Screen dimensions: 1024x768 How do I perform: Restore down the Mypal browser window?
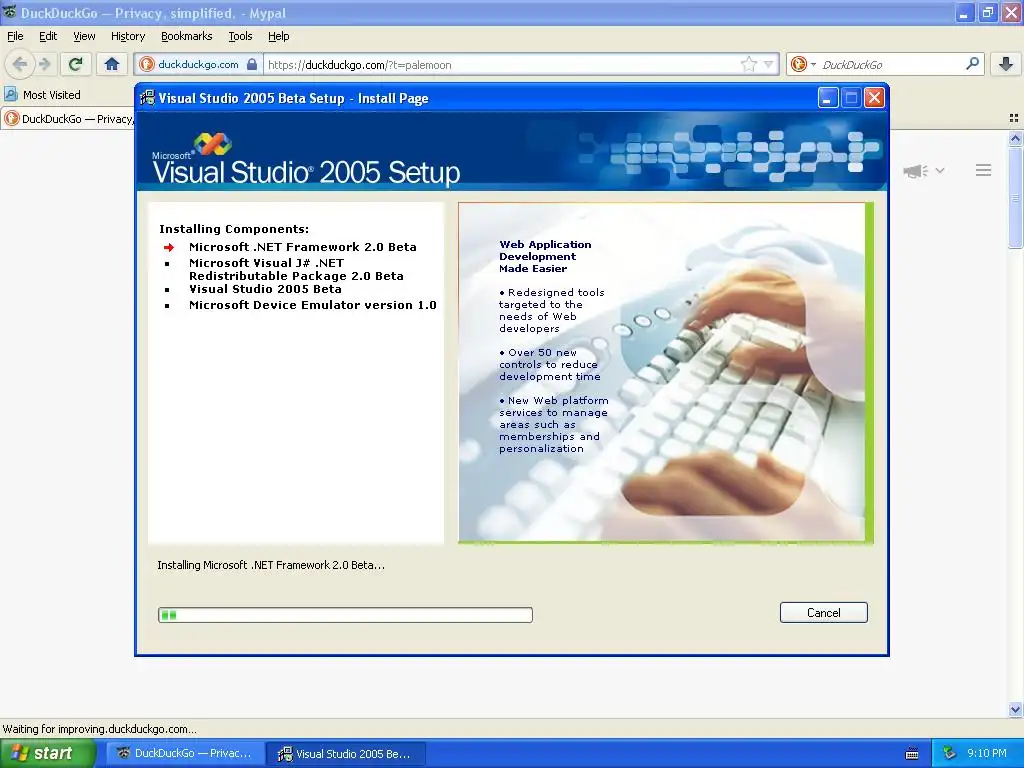point(987,12)
